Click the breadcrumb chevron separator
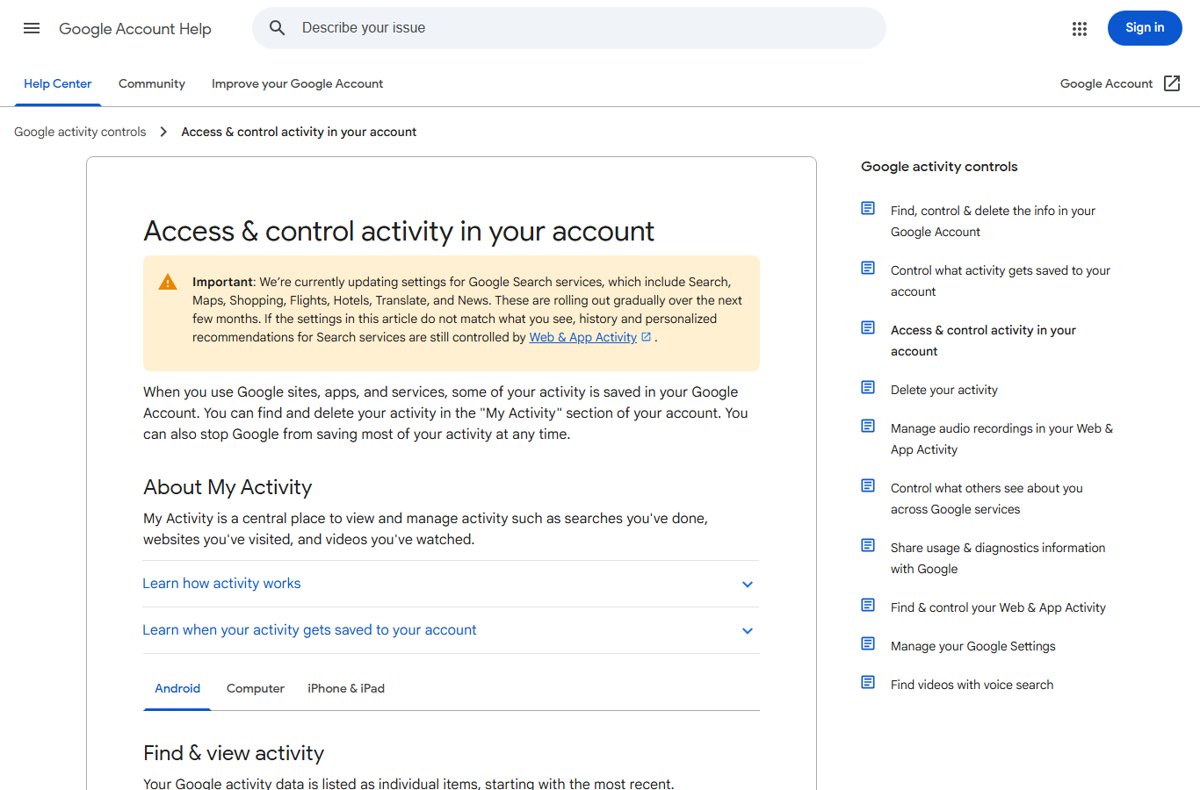1200x790 pixels. 164,132
